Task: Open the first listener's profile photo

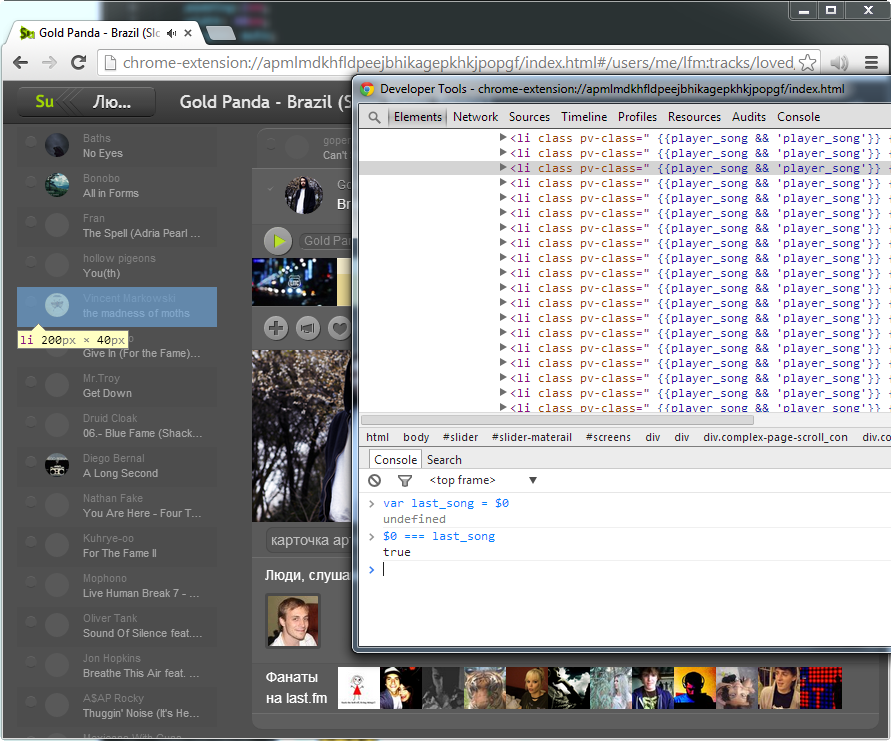Action: tap(293, 621)
